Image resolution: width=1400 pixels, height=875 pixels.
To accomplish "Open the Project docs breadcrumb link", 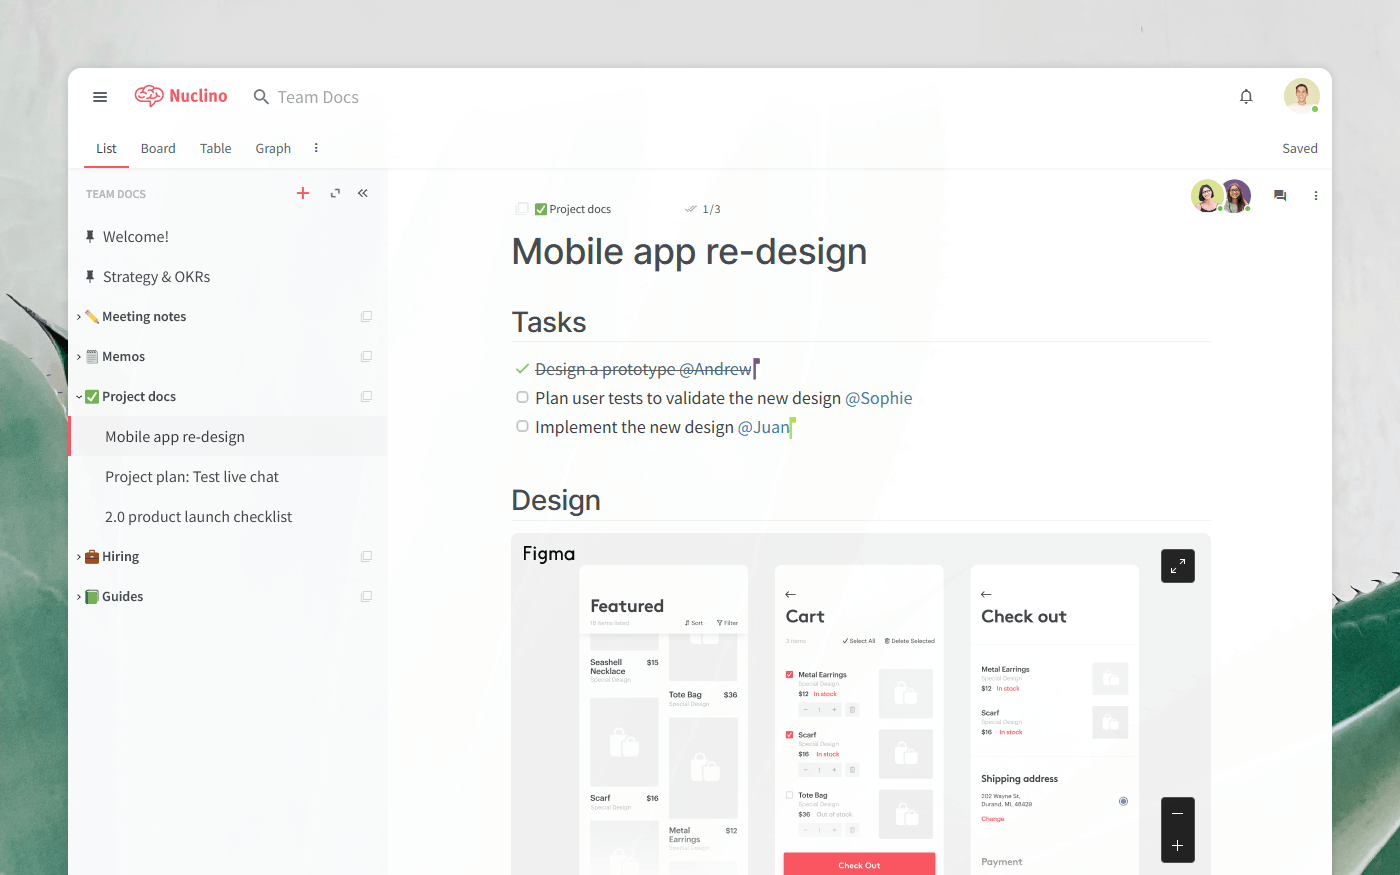I will pos(573,209).
